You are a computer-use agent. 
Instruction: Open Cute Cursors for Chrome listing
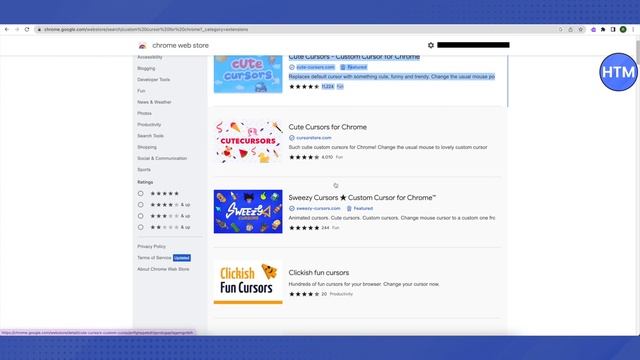pyautogui.click(x=327, y=127)
